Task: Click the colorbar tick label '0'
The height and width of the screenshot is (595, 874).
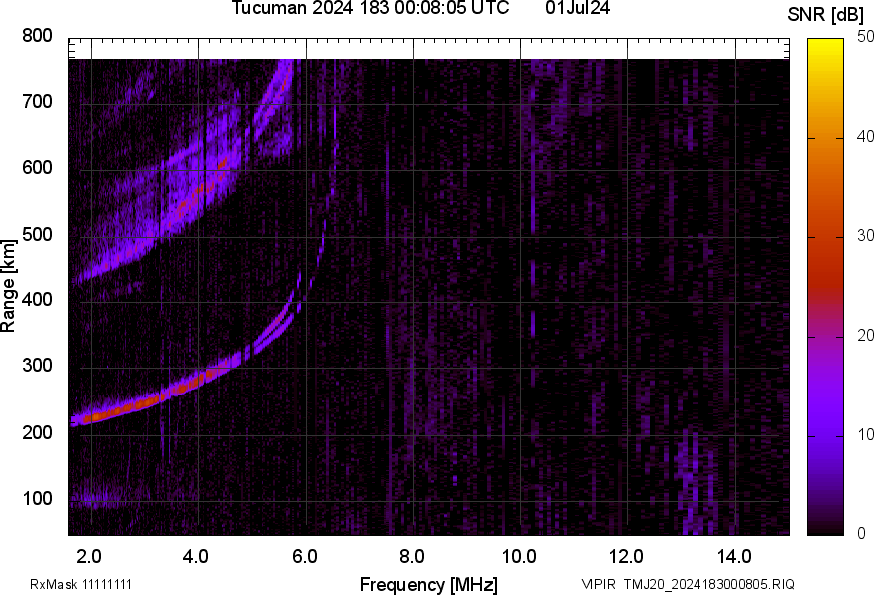Action: pyautogui.click(x=861, y=534)
